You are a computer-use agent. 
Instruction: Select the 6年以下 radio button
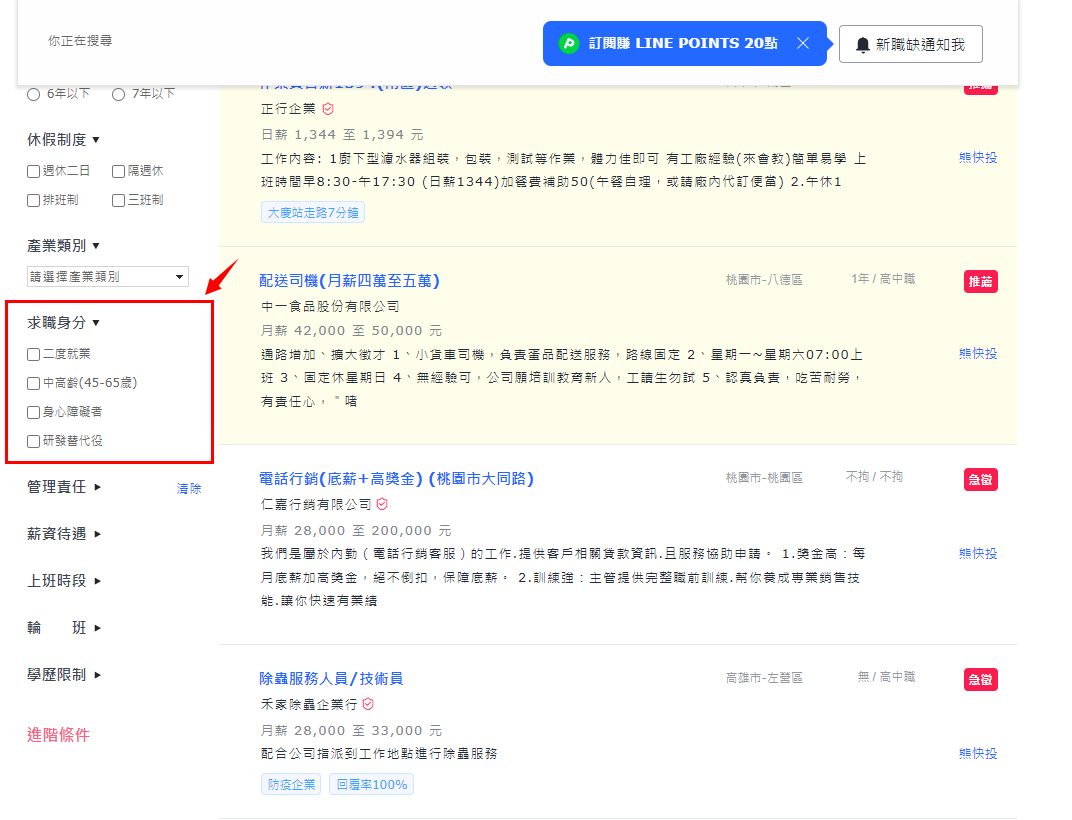click(x=33, y=94)
